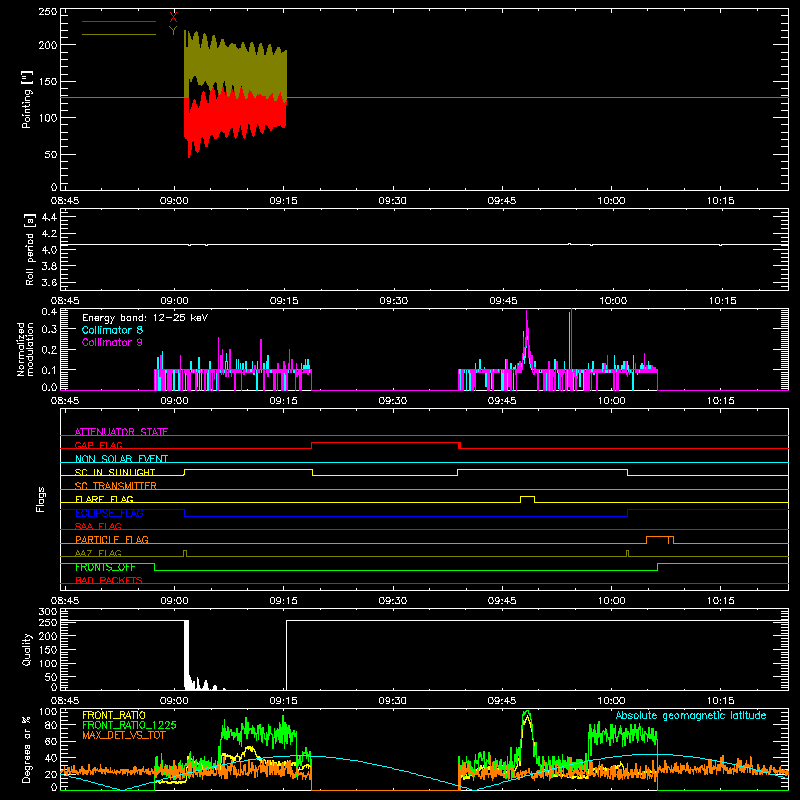Click the BAD_PACKETS flag label
800x800 pixels.
click(109, 580)
